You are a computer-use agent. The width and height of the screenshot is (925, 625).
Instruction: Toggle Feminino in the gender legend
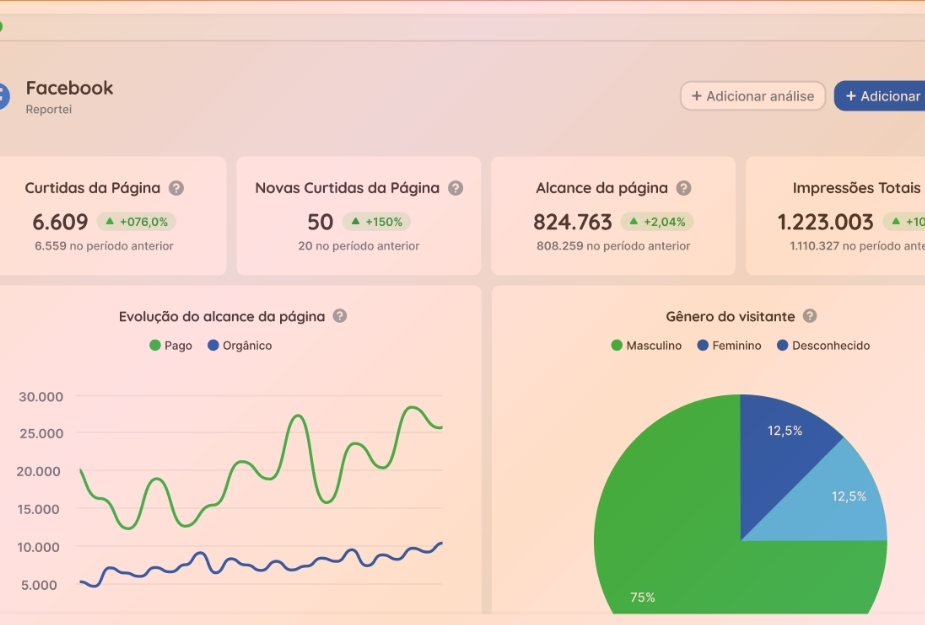pyautogui.click(x=729, y=346)
